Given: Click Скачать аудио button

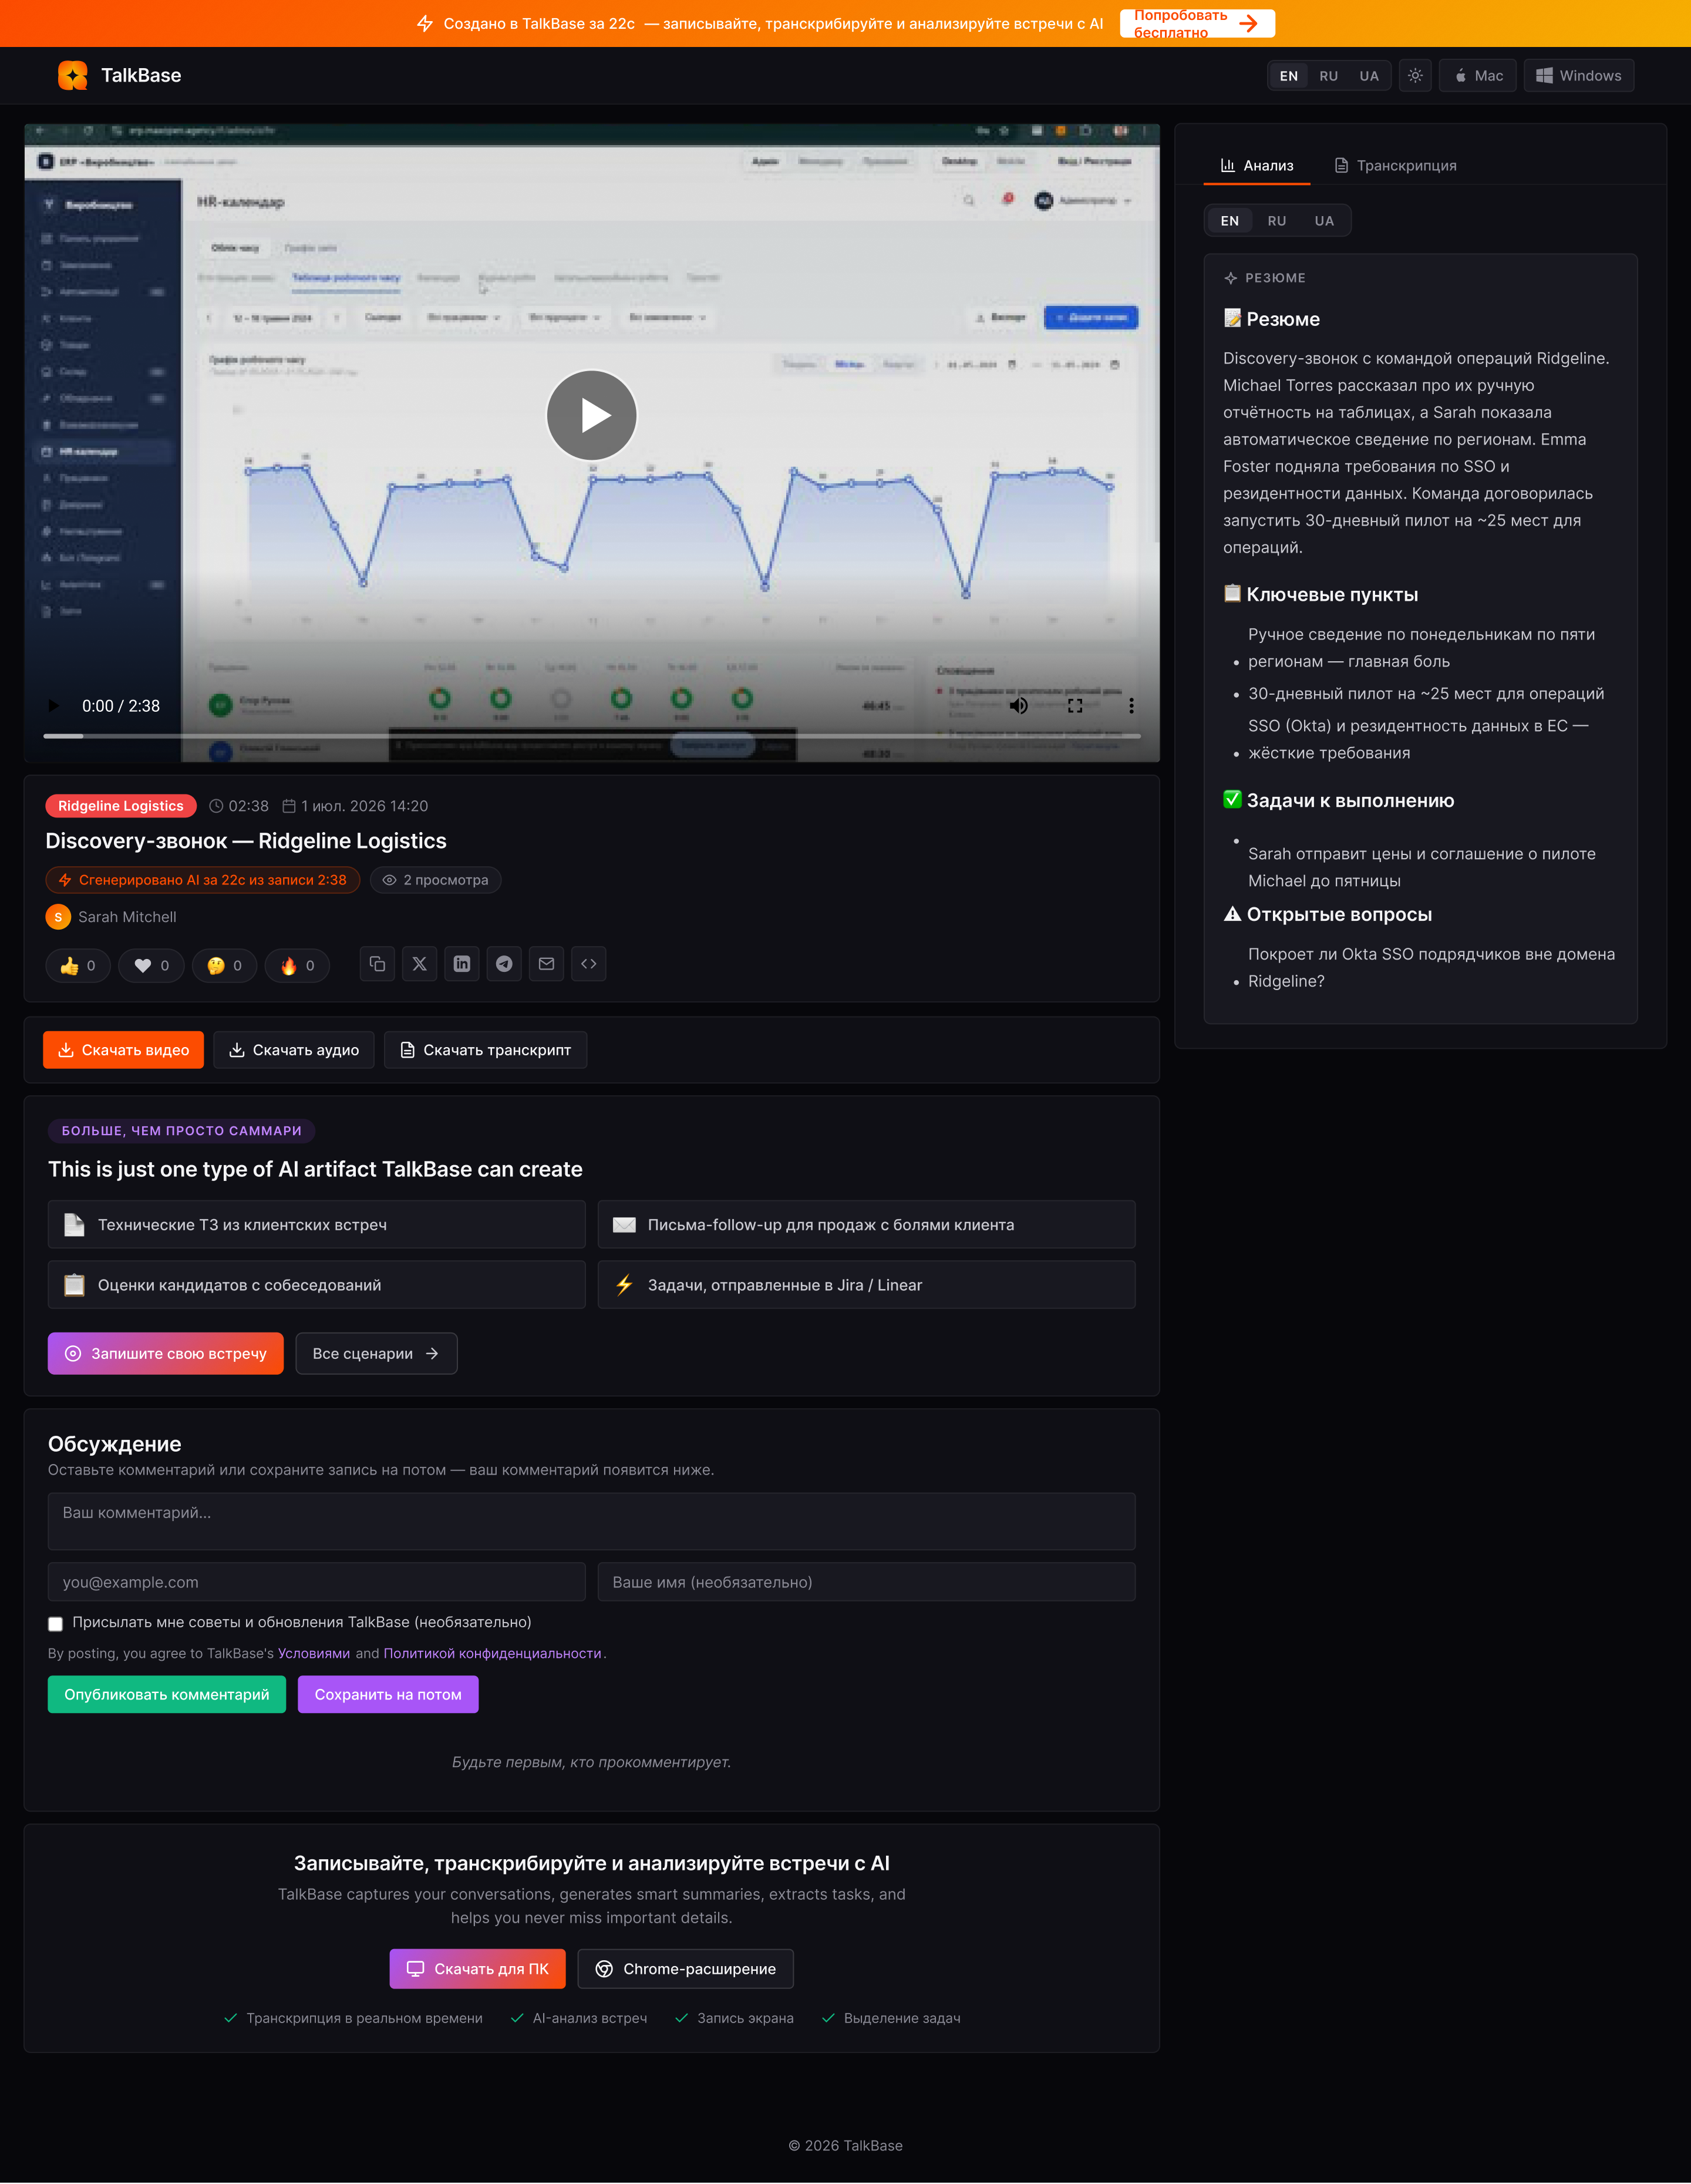Looking at the screenshot, I should [x=294, y=1050].
